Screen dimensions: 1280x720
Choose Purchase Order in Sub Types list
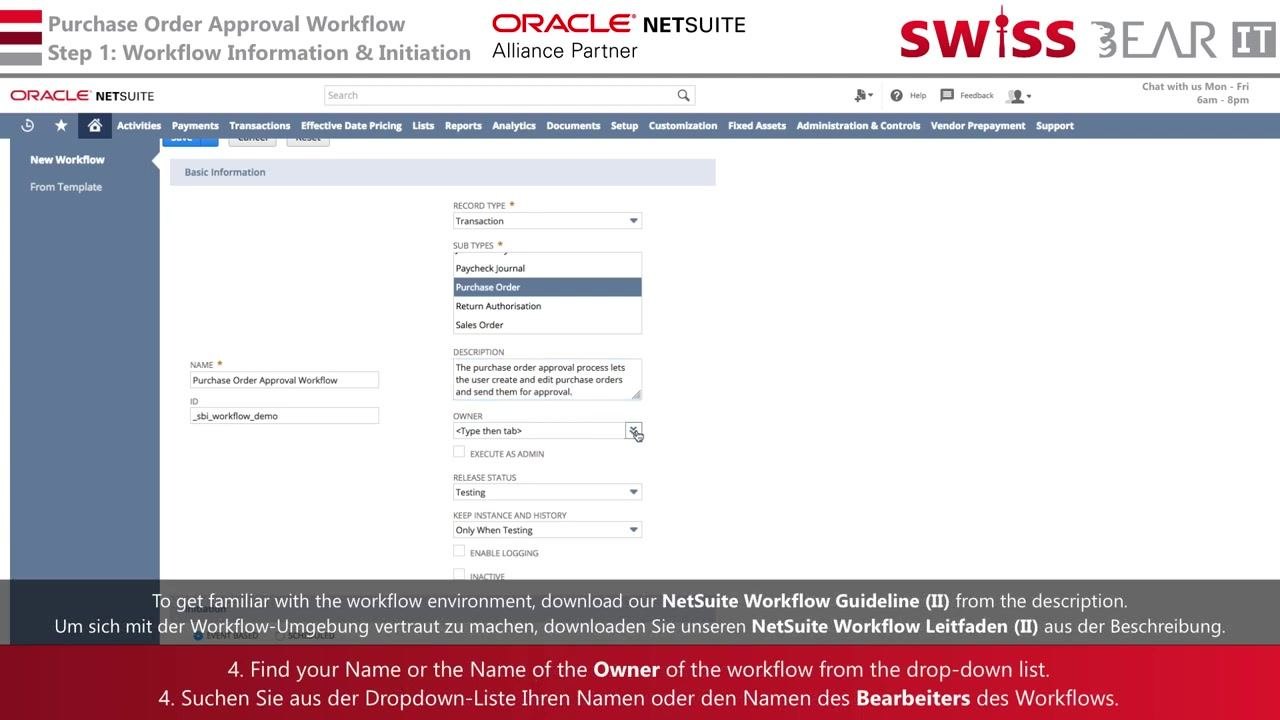[547, 287]
